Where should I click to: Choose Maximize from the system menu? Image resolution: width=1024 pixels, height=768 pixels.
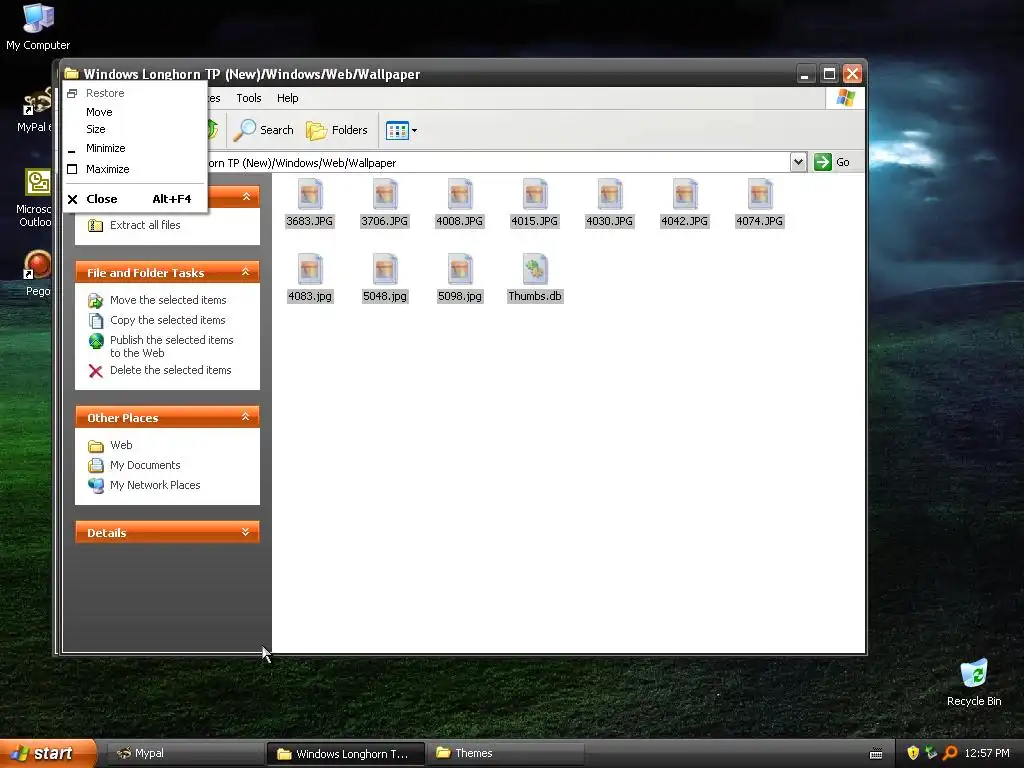(135, 169)
